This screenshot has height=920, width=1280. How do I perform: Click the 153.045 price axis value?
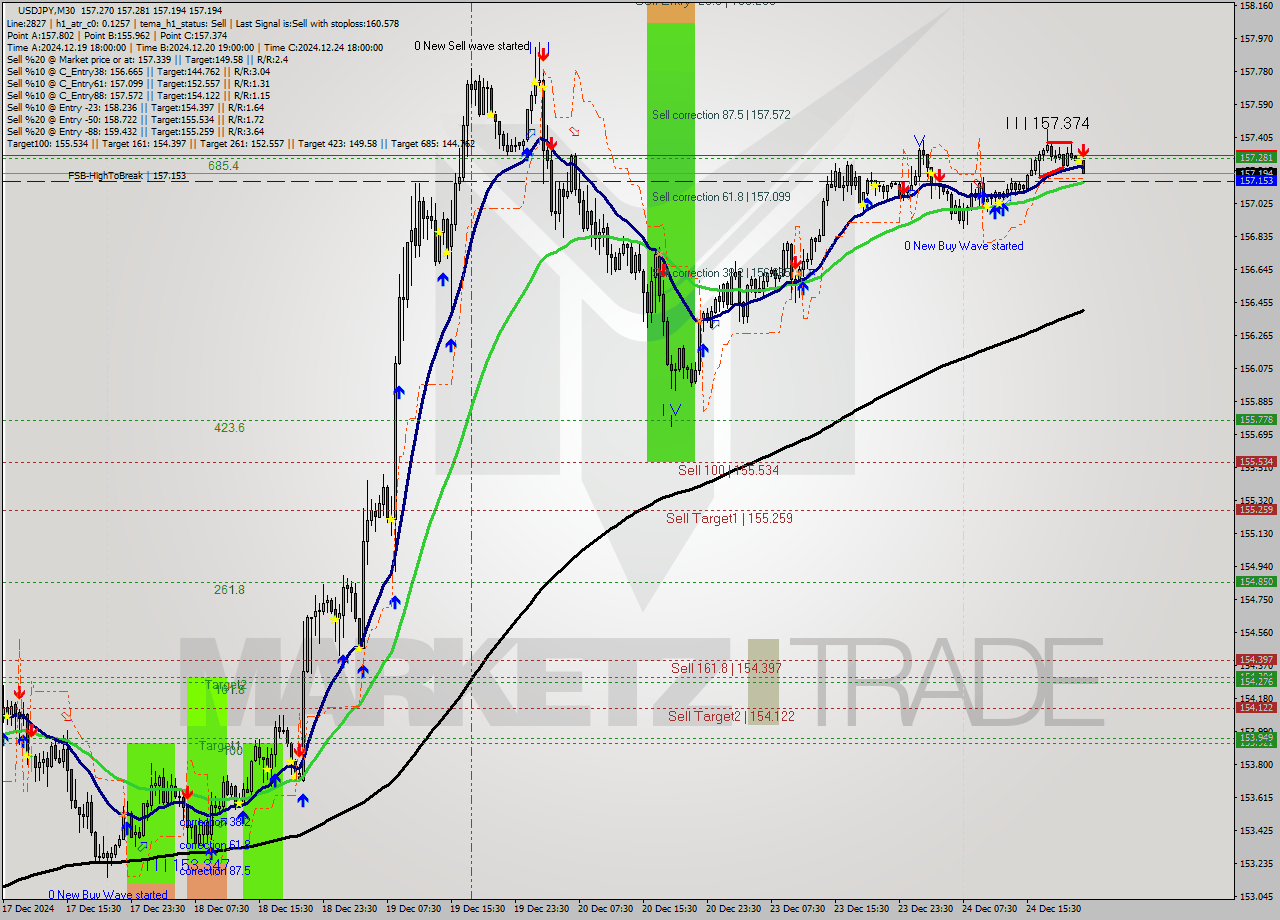point(1256,896)
